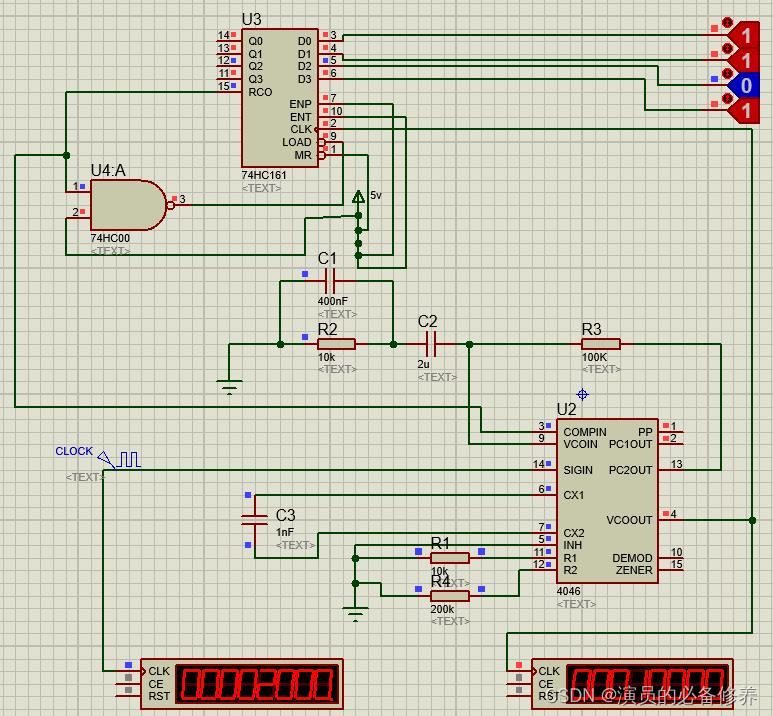Click the 1nF value label
The width and height of the screenshot is (773, 716).
(x=285, y=532)
